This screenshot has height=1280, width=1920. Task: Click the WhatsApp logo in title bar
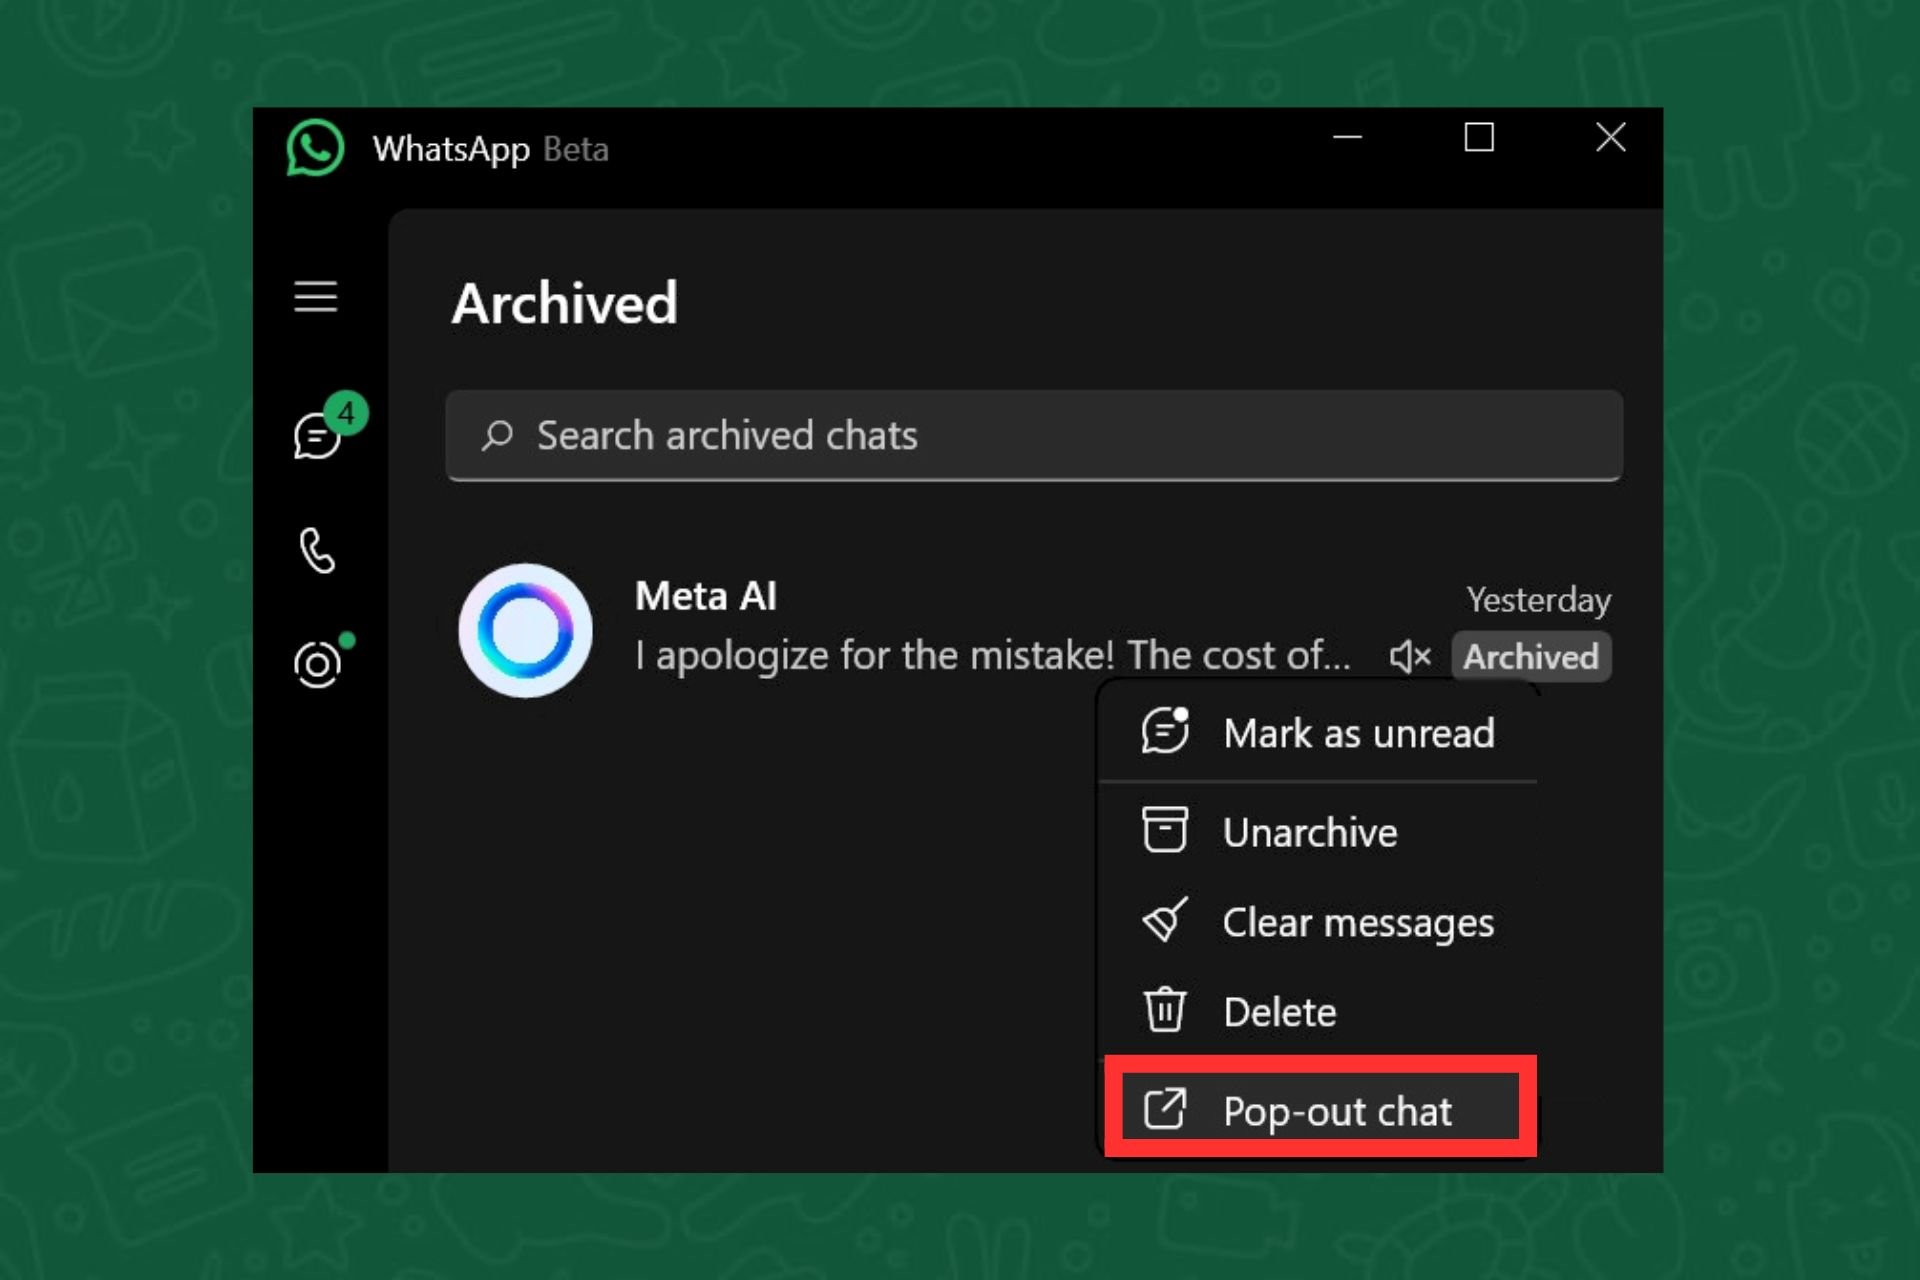[315, 148]
